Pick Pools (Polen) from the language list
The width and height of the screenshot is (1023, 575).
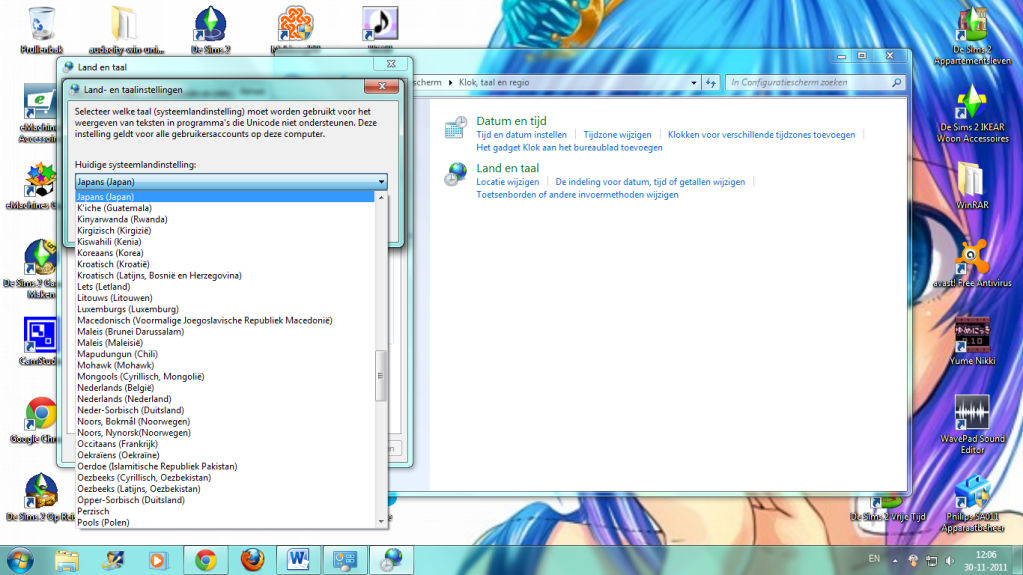[103, 523]
